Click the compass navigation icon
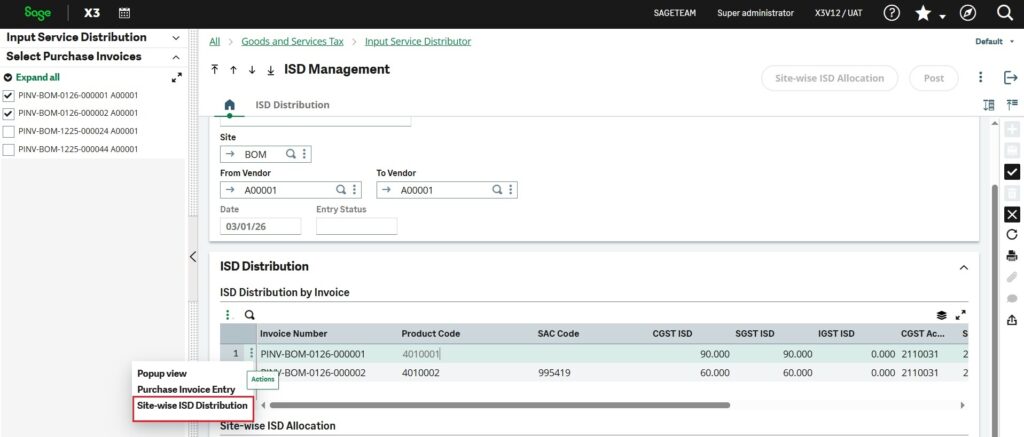Screen dimensions: 1024x437 967,13
